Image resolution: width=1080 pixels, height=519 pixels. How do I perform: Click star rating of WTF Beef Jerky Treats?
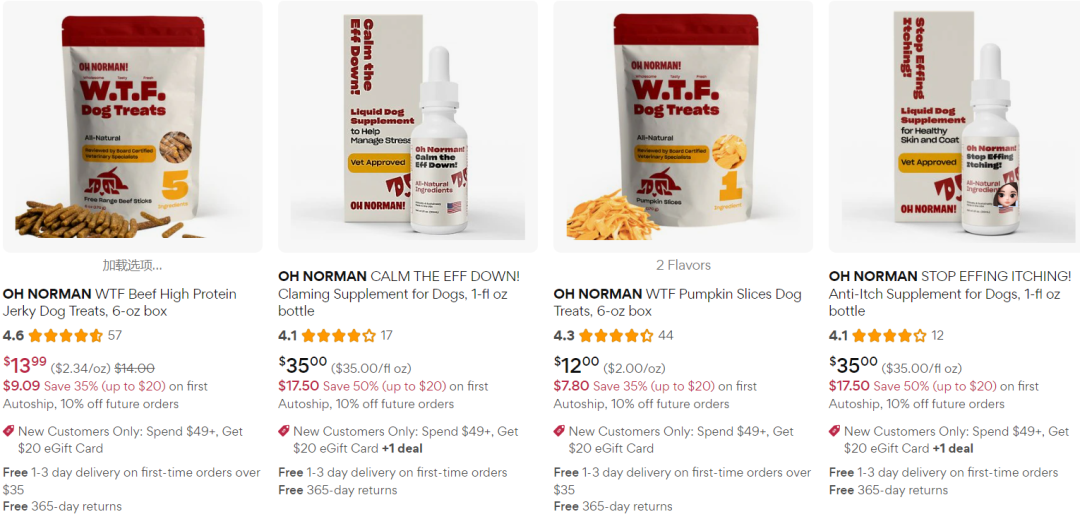coord(65,336)
